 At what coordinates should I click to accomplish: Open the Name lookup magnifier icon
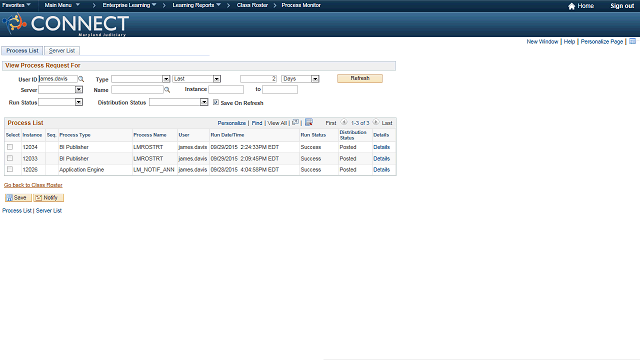click(167, 90)
